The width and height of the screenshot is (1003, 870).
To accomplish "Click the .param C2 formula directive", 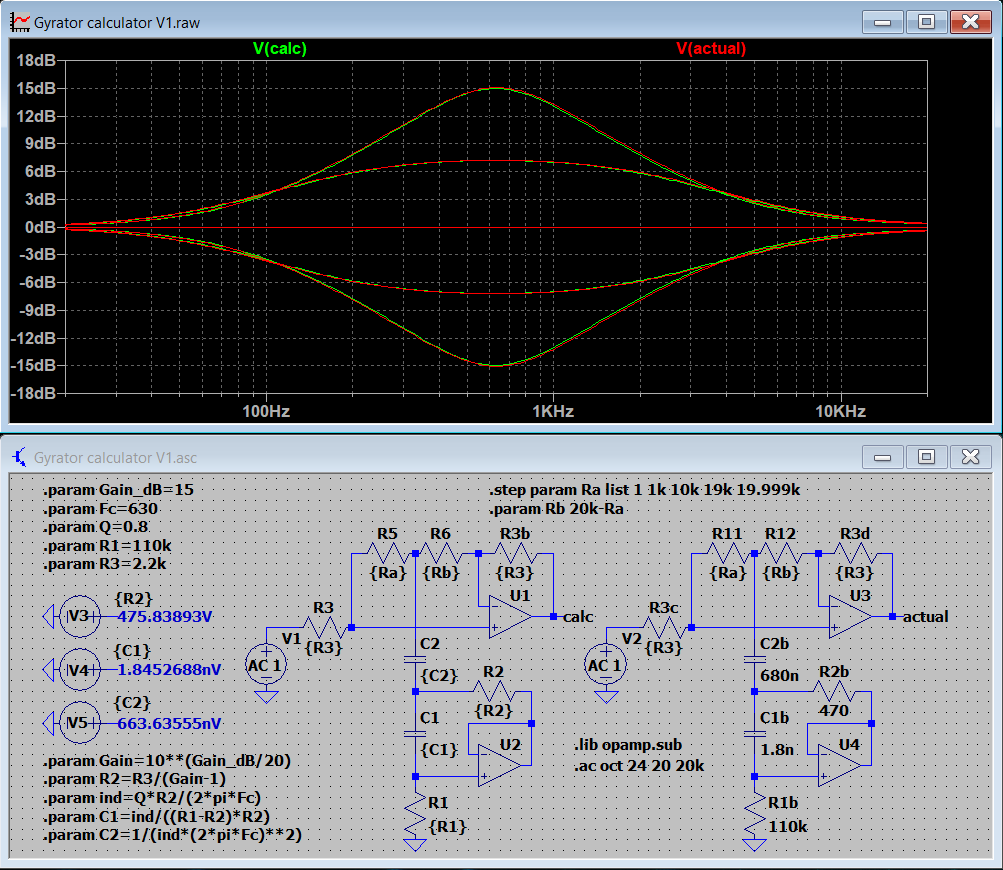I will click(172, 835).
